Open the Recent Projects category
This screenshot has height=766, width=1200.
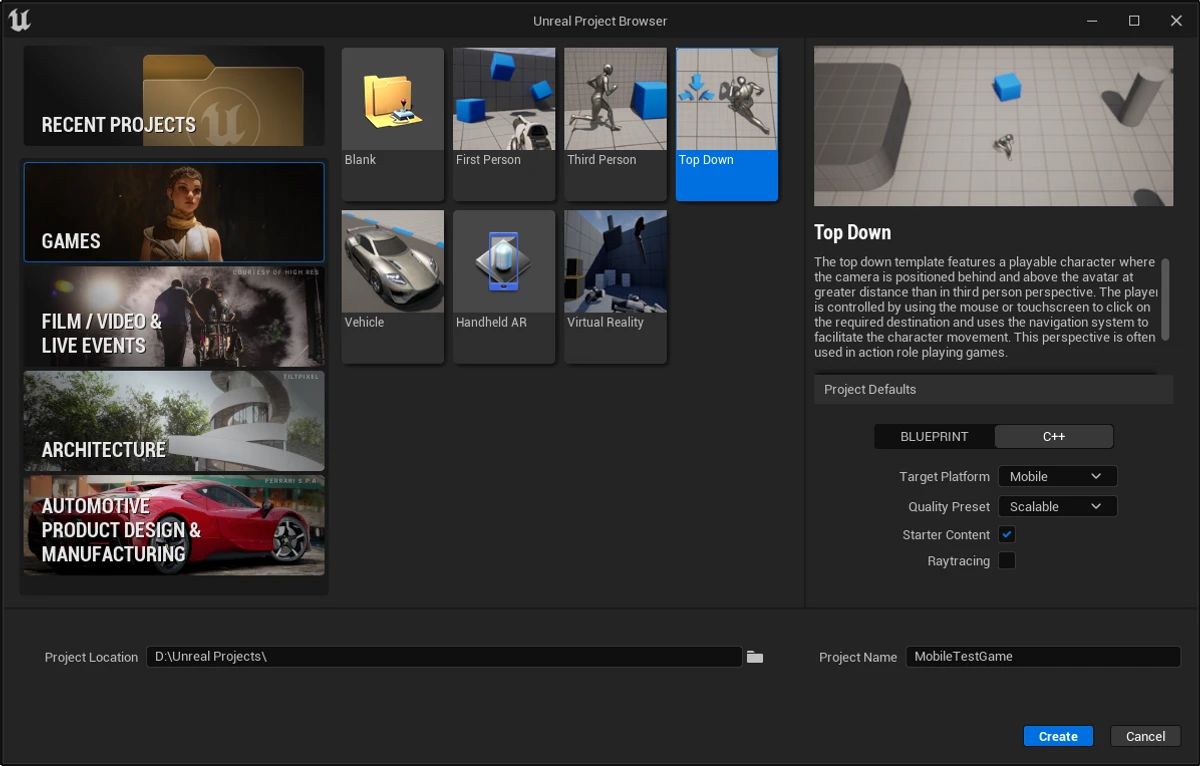tap(174, 96)
